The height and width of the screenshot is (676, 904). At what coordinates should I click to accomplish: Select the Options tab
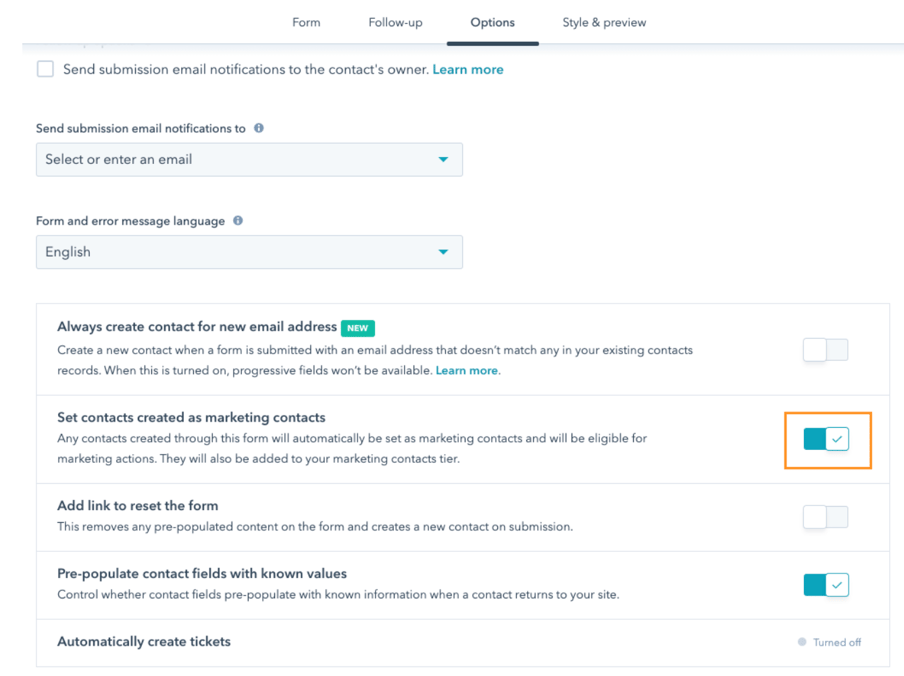coord(492,22)
